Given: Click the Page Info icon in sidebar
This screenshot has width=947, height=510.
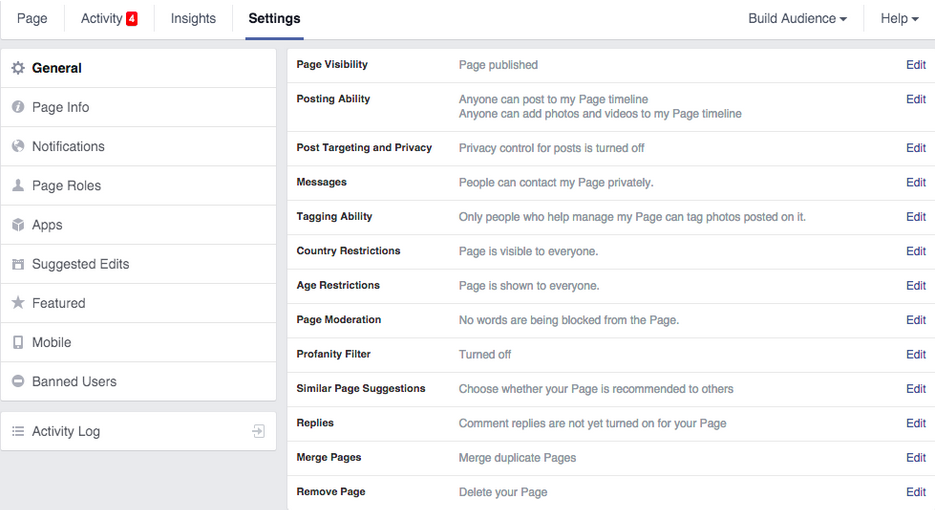Looking at the screenshot, I should tap(18, 107).
